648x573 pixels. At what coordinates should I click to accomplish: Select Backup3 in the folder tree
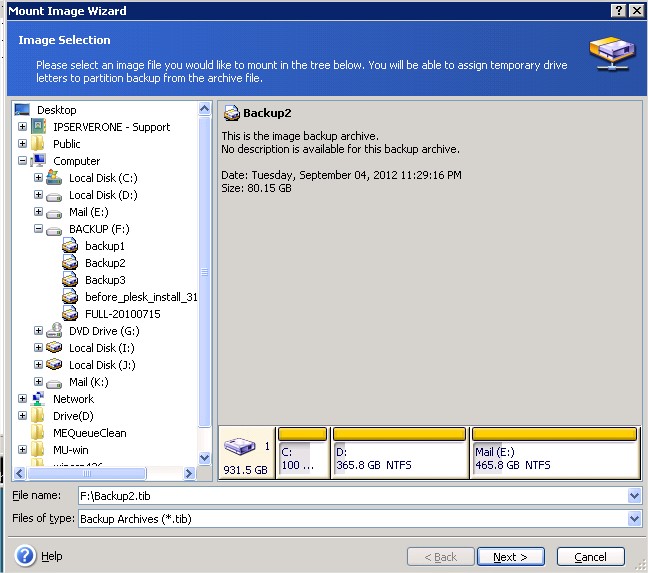tap(105, 280)
